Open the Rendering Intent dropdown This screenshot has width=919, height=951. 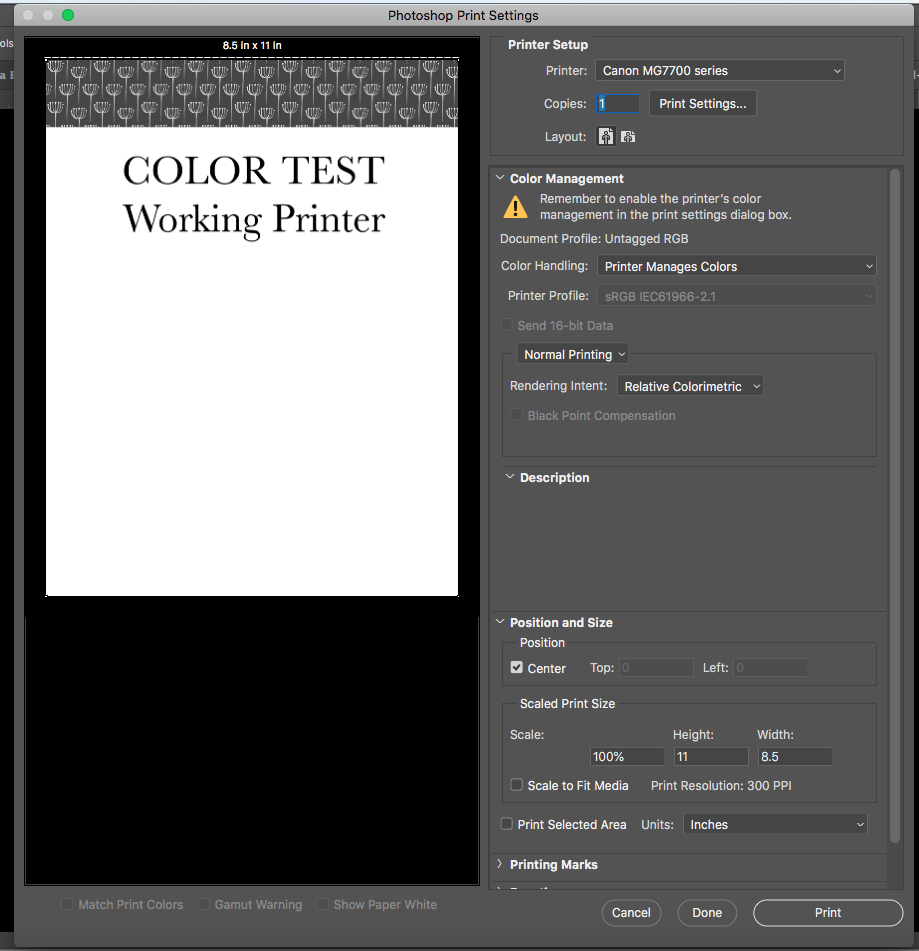click(690, 385)
